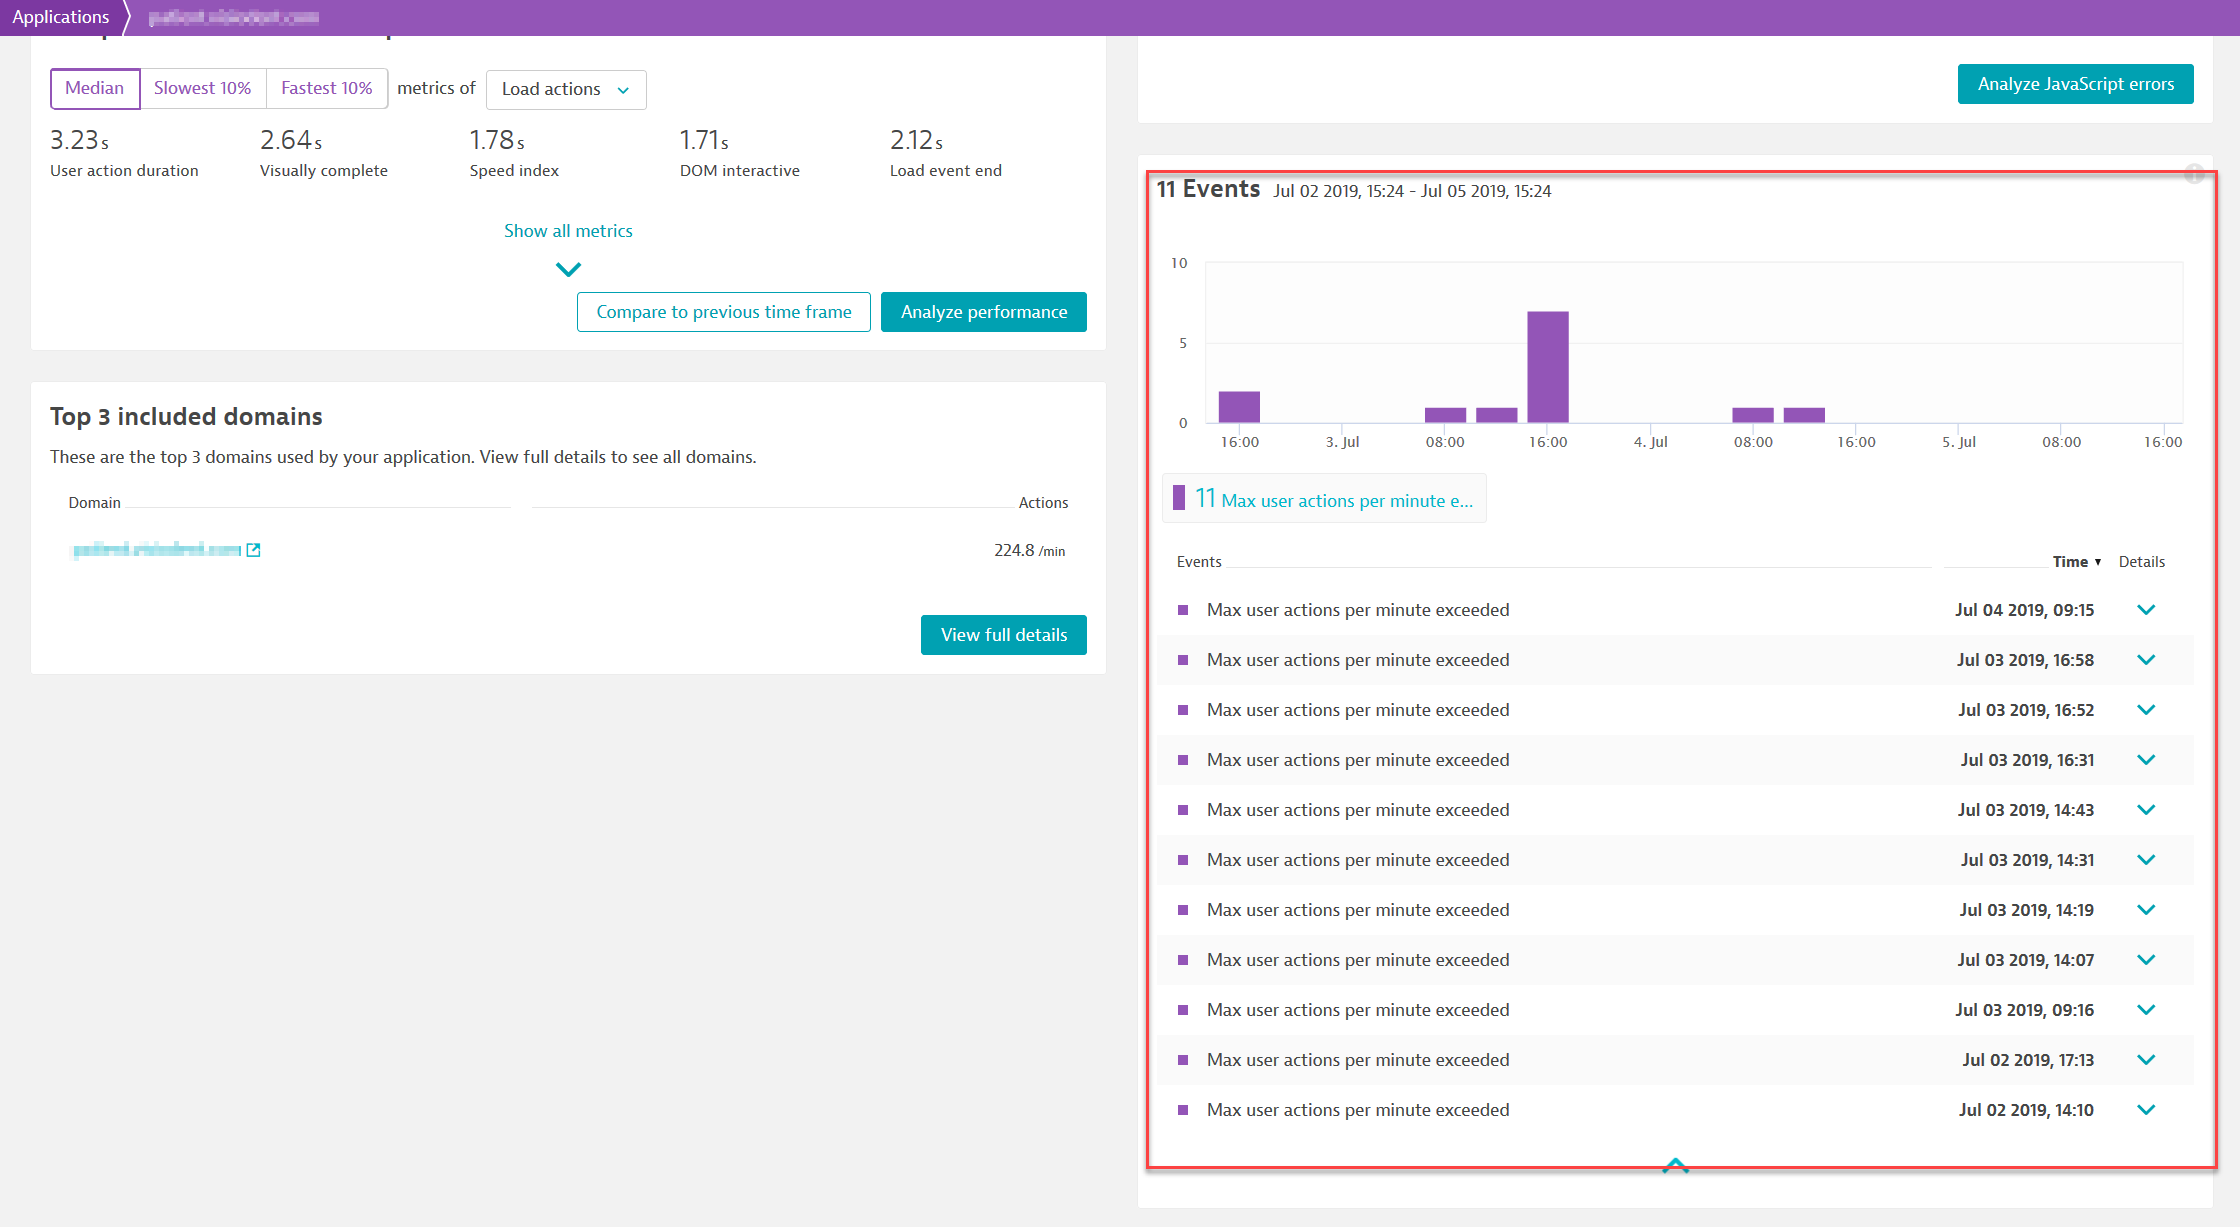Click the 2.12s Load event end value
2240x1227 pixels.
[917, 140]
